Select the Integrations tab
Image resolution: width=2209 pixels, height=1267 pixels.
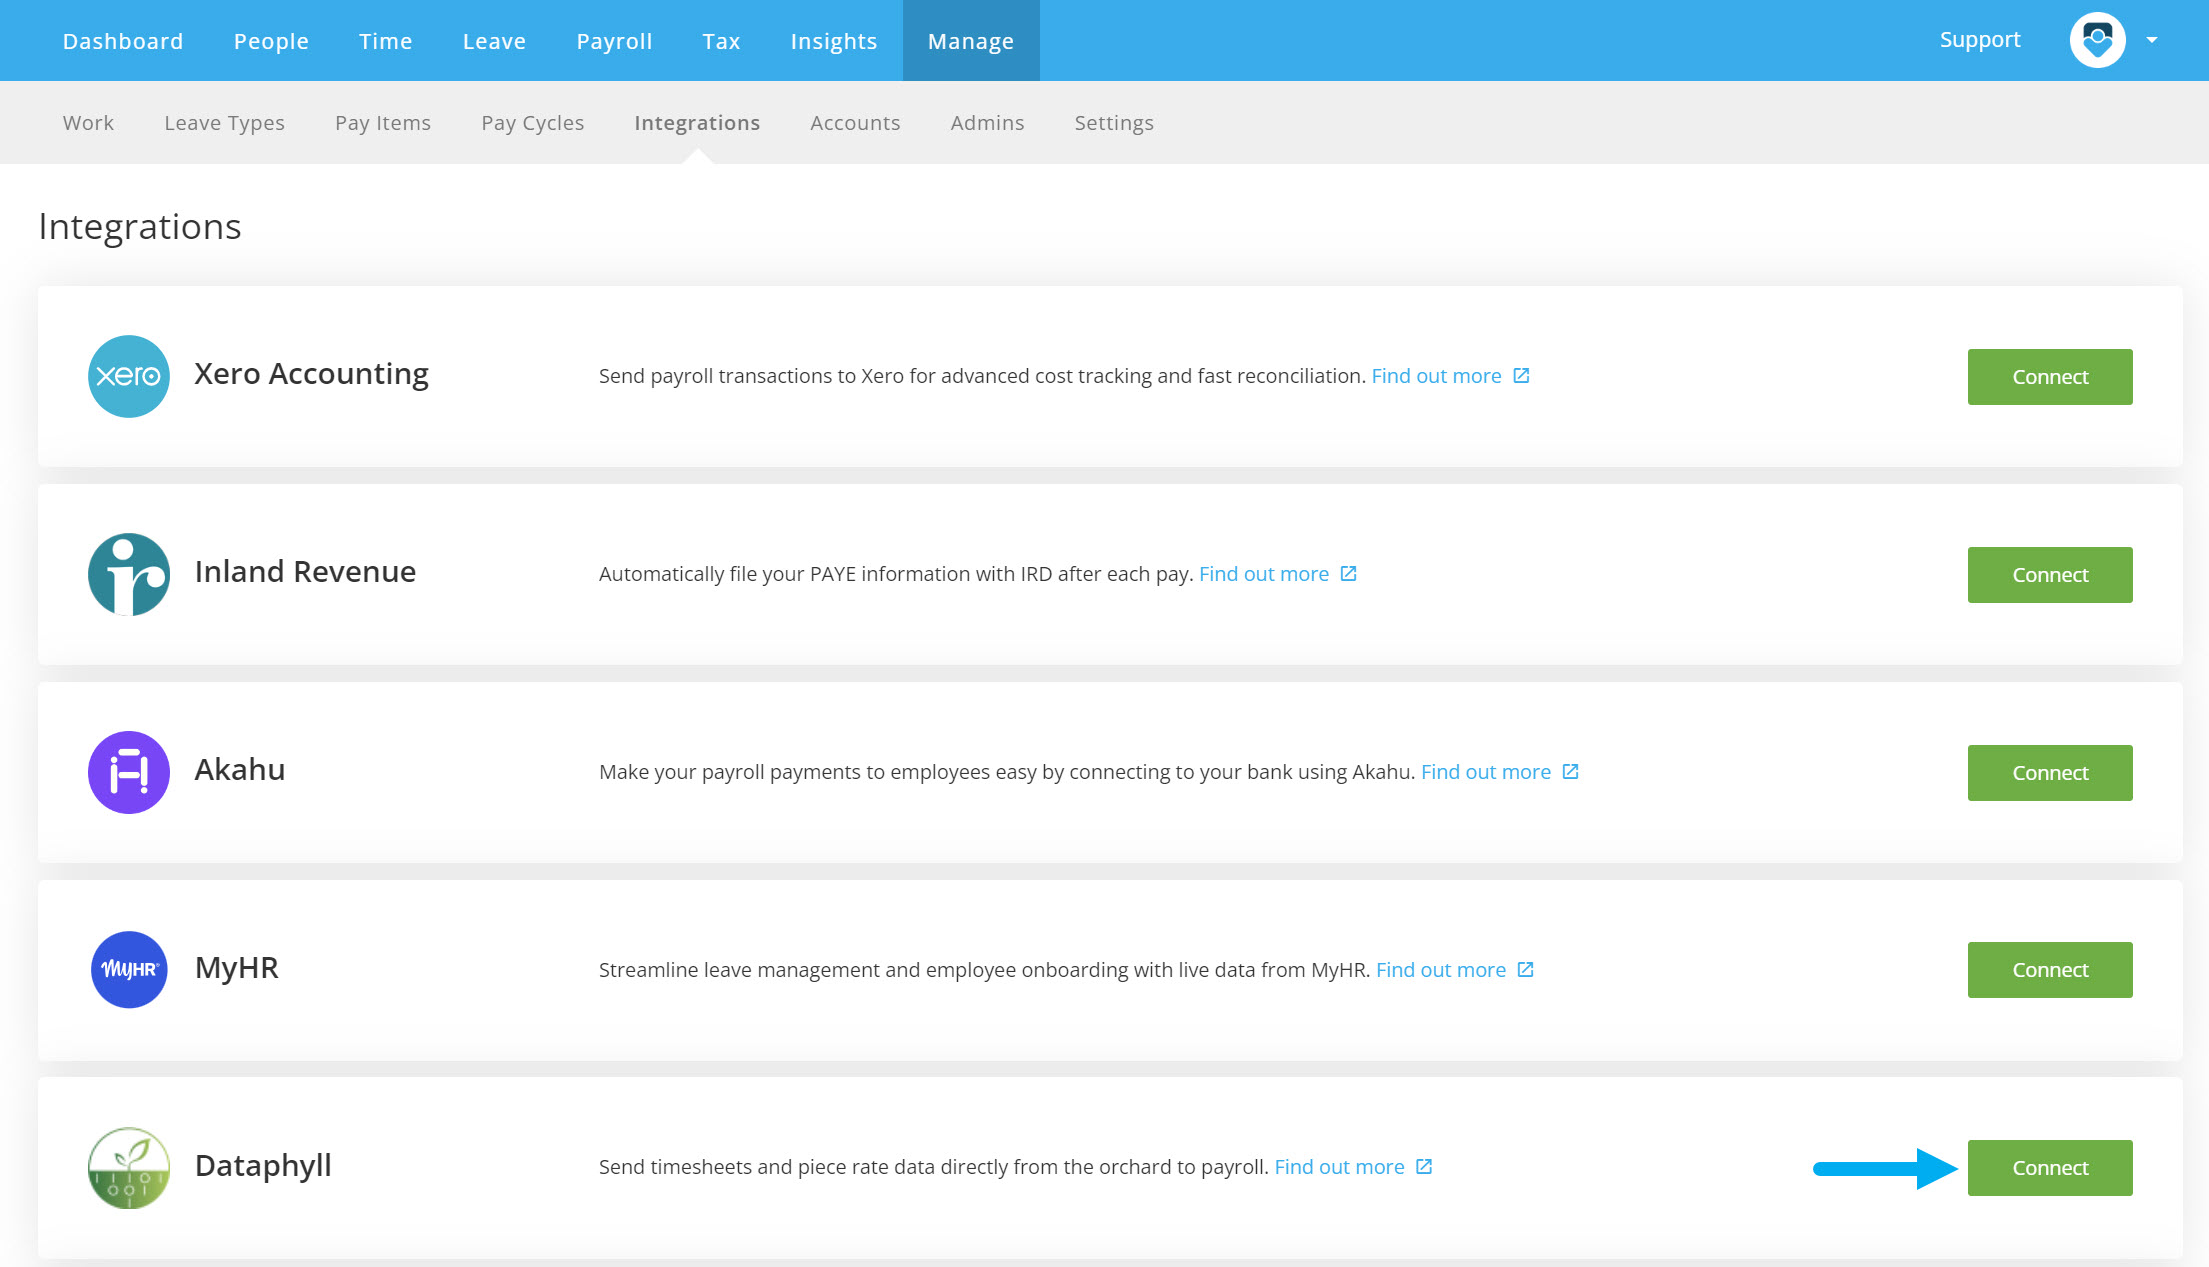[x=697, y=123]
